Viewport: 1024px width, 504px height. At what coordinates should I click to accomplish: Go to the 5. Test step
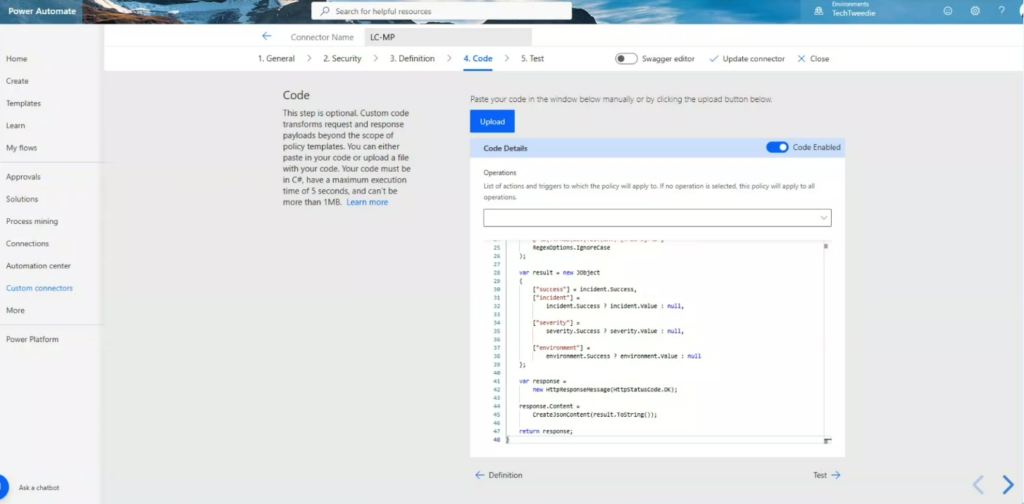coord(532,59)
